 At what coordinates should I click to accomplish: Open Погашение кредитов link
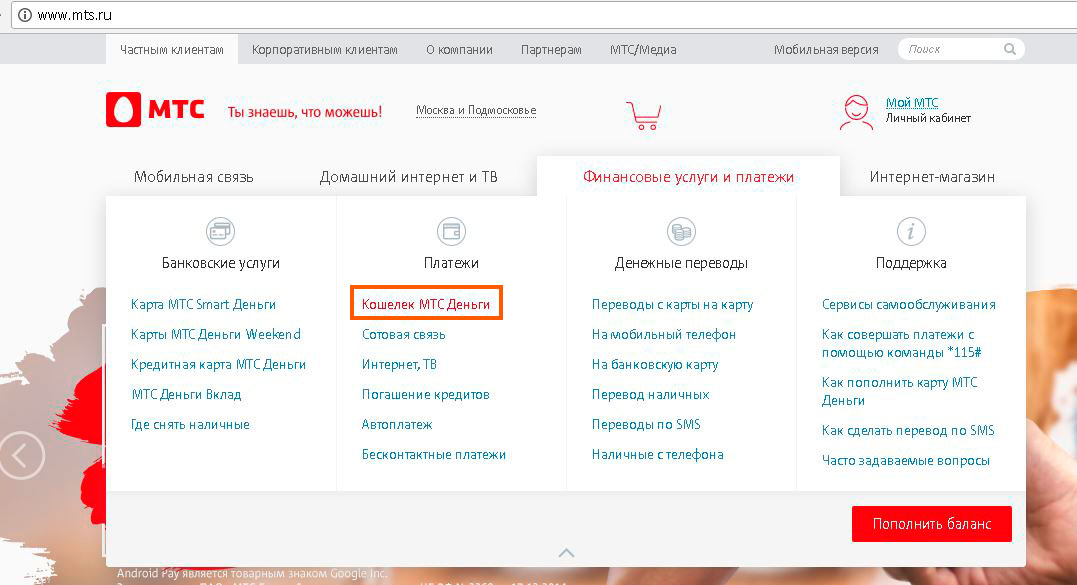[425, 395]
